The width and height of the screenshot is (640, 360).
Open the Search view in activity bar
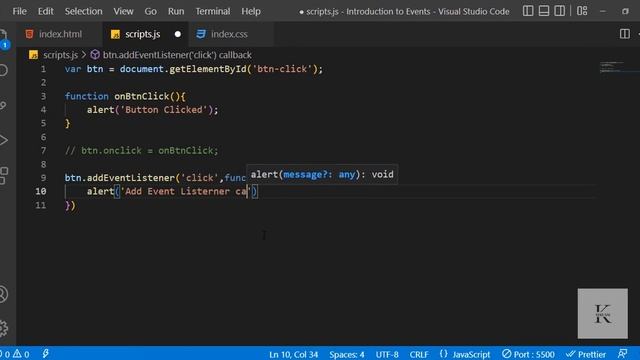tap(4, 70)
